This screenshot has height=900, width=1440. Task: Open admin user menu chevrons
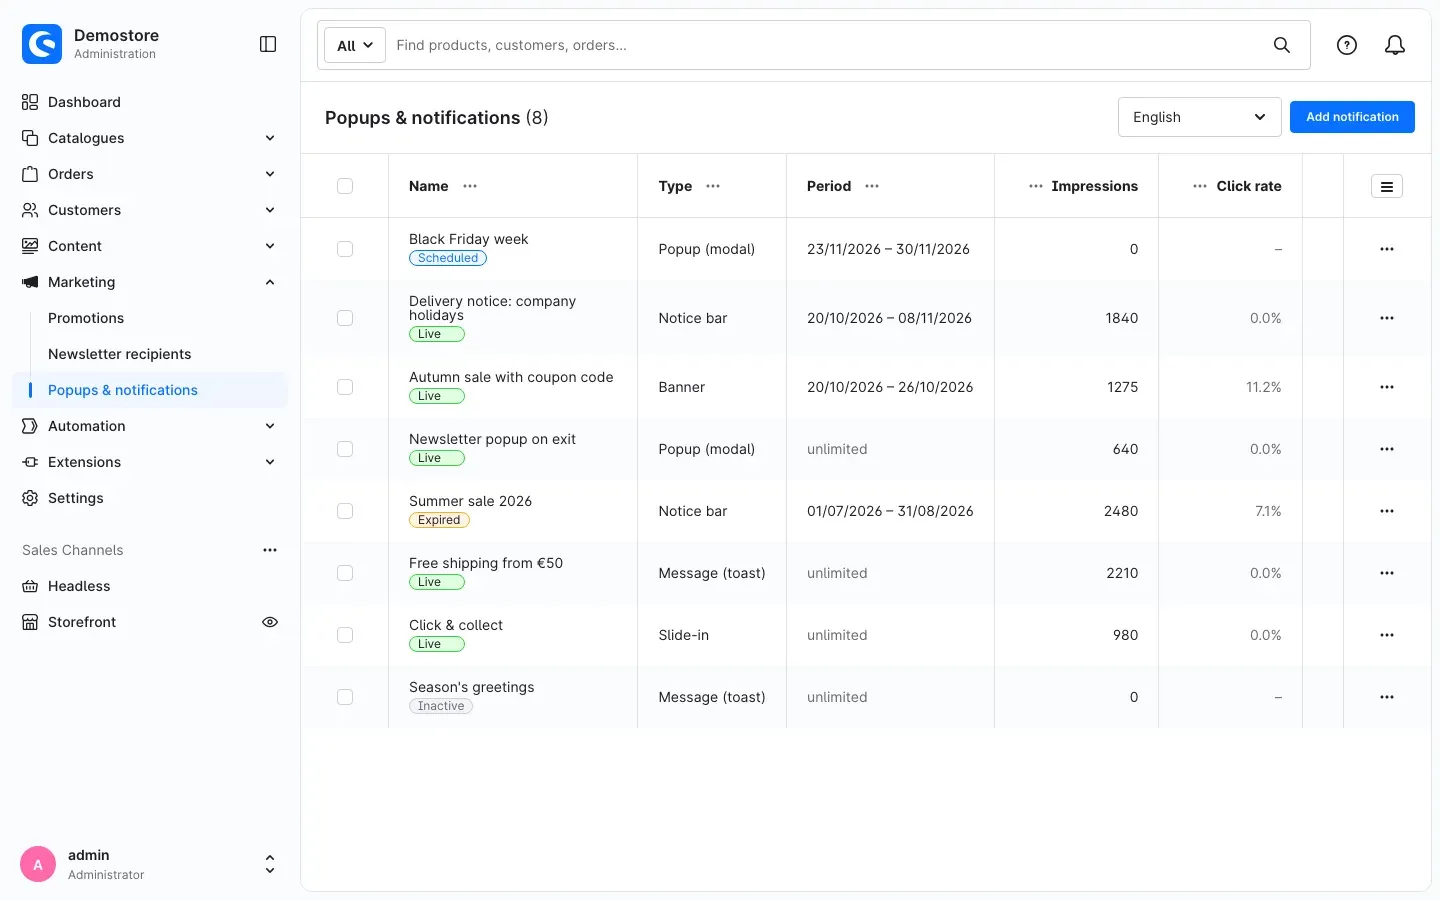point(270,864)
